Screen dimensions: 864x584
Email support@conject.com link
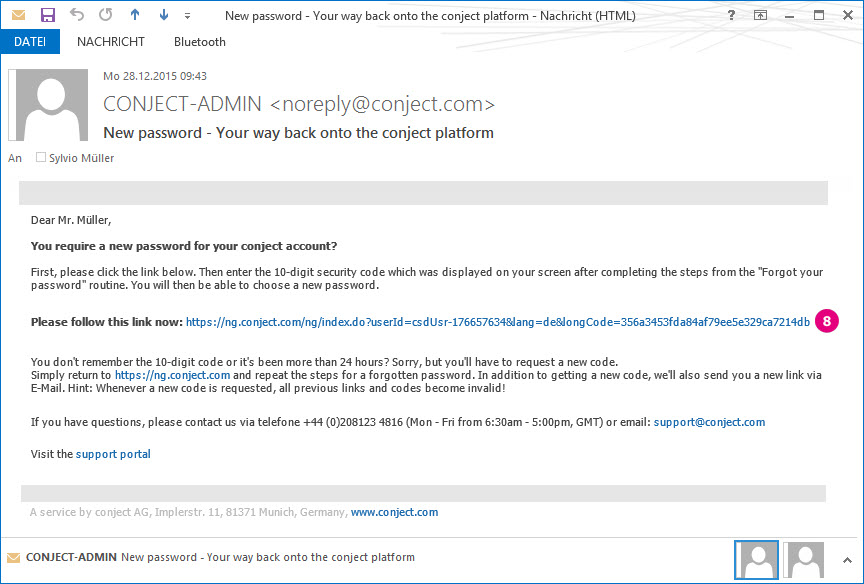coord(709,423)
